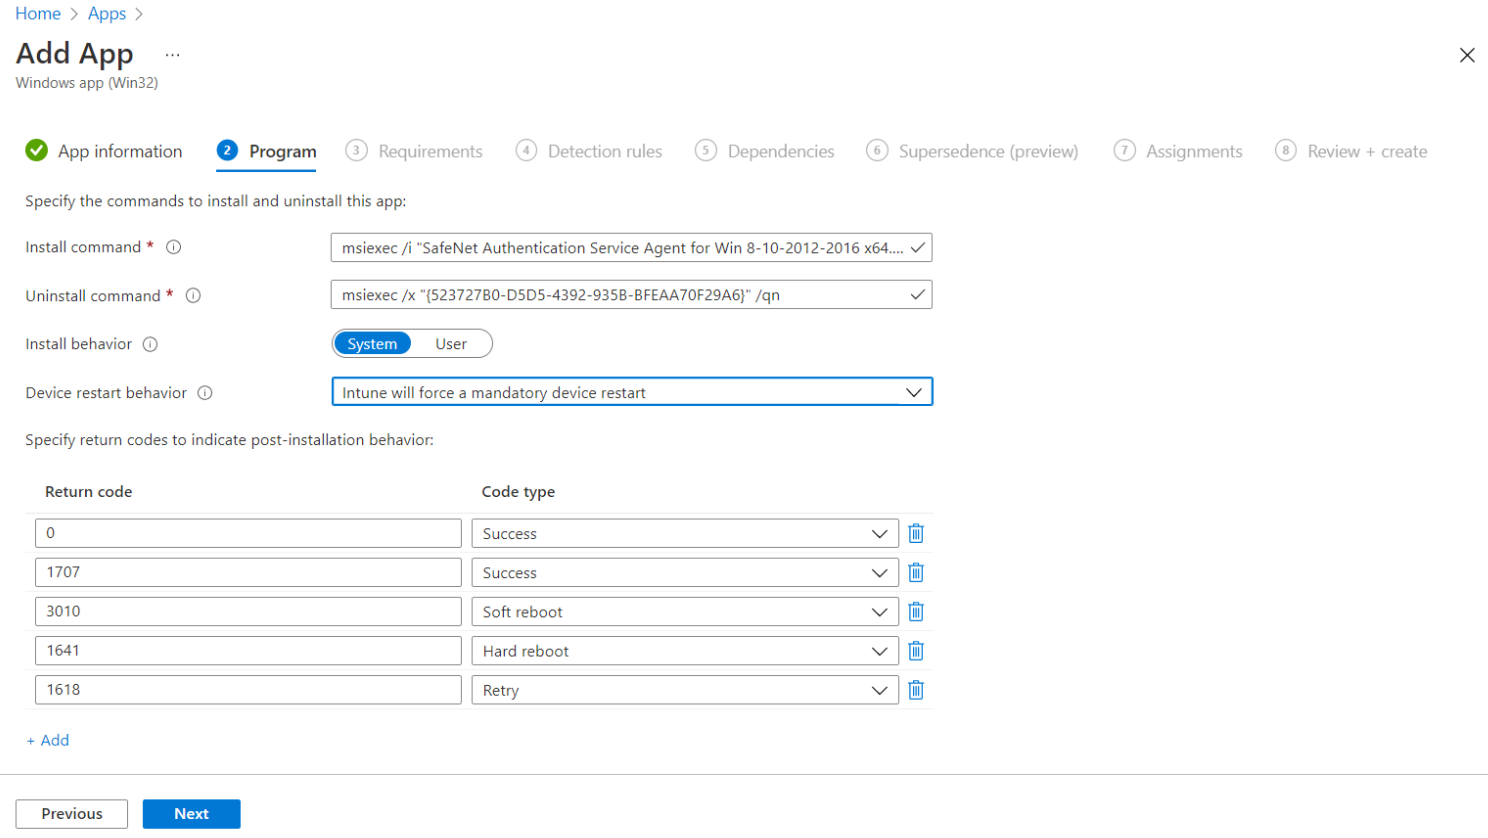Add a new return code row
The height and width of the screenshot is (838, 1488).
(x=48, y=740)
